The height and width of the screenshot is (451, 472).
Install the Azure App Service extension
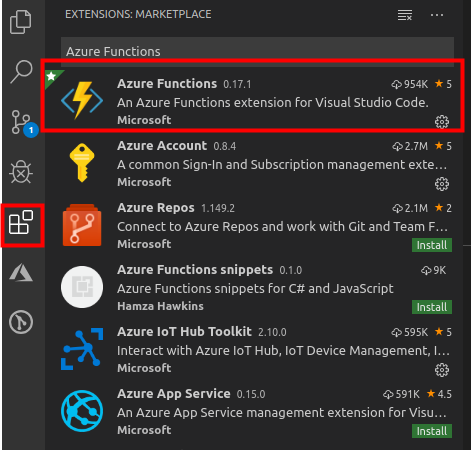click(x=432, y=431)
